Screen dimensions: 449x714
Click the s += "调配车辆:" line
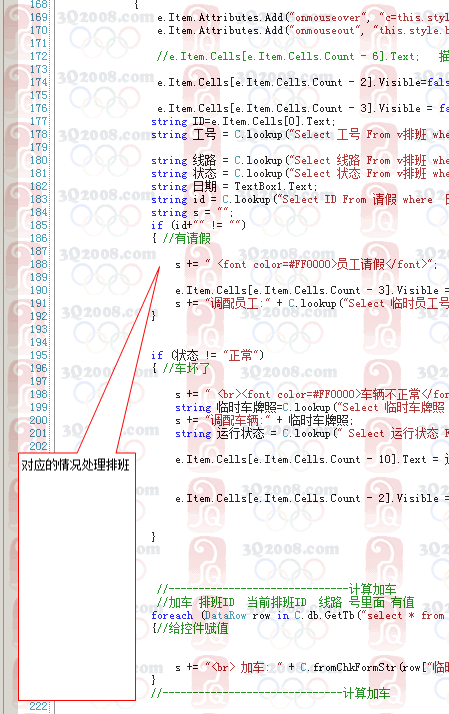264,420
